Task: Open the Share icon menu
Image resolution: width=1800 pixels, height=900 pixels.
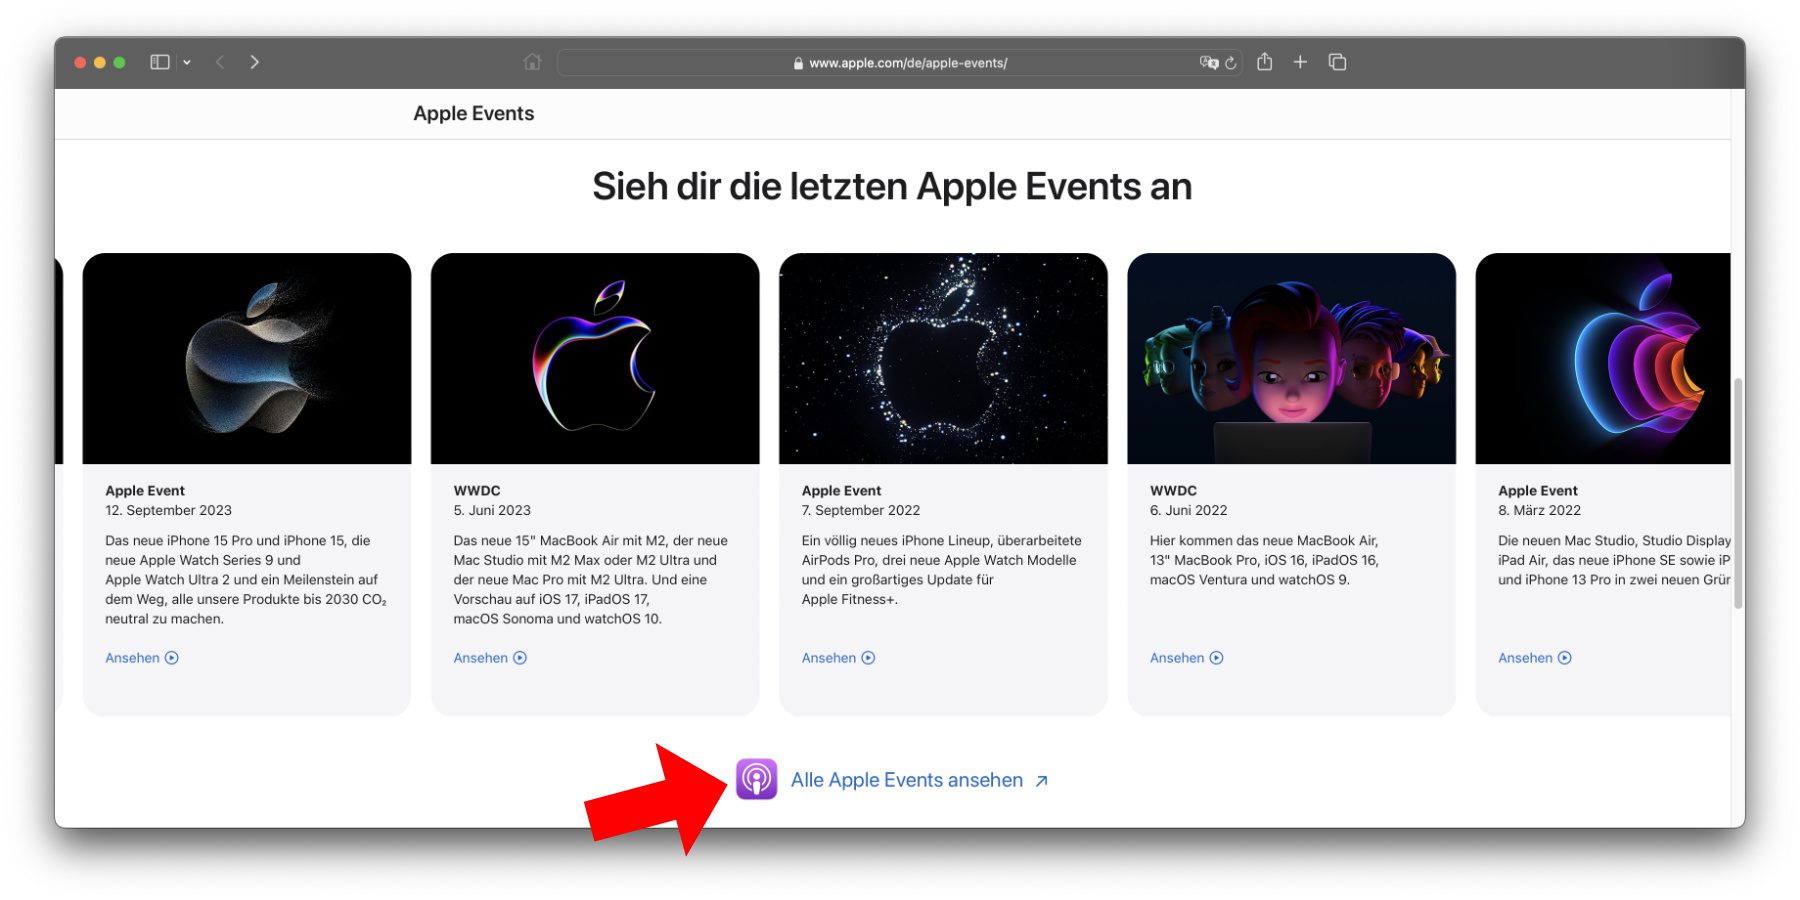Action: (x=1265, y=62)
